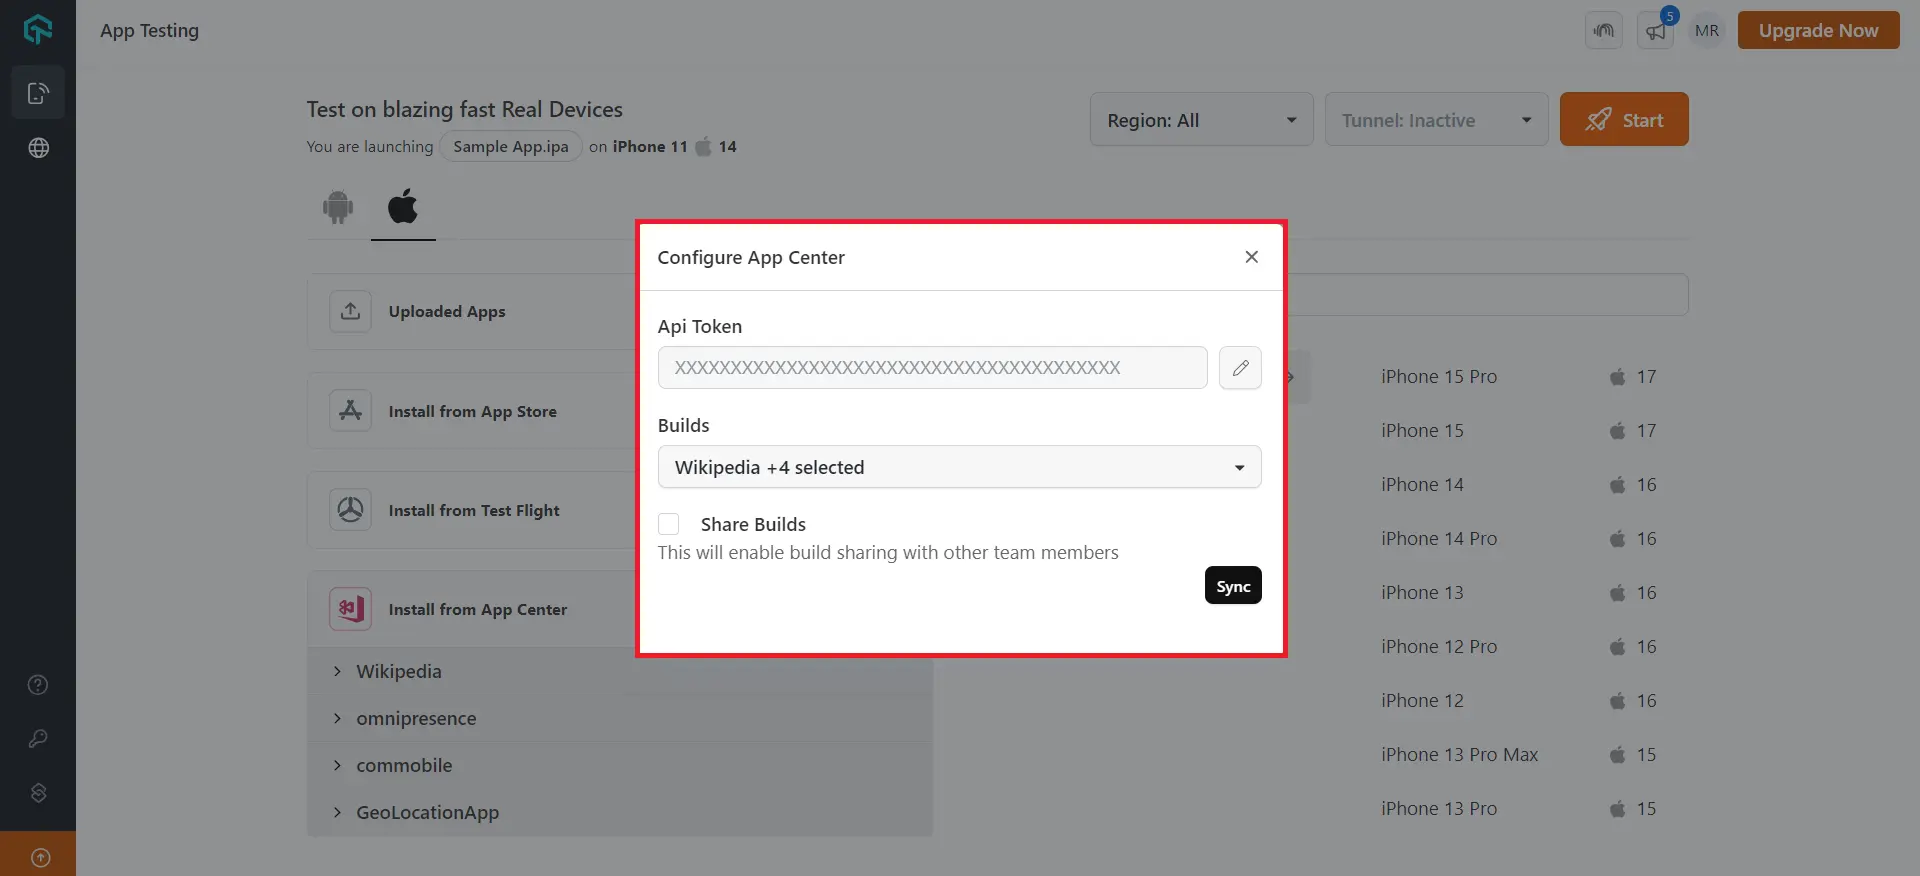Close the Configure App Center dialog
The width and height of the screenshot is (1920, 876).
1251,257
